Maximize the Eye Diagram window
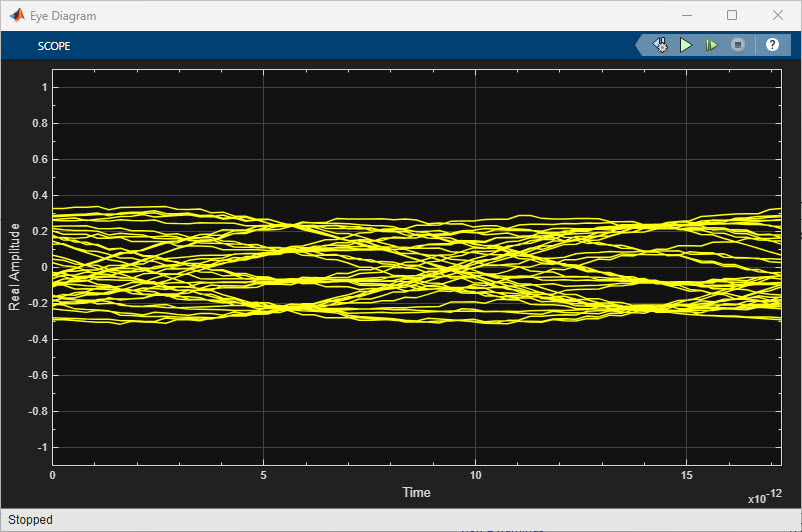Image resolution: width=802 pixels, height=532 pixels. click(732, 15)
